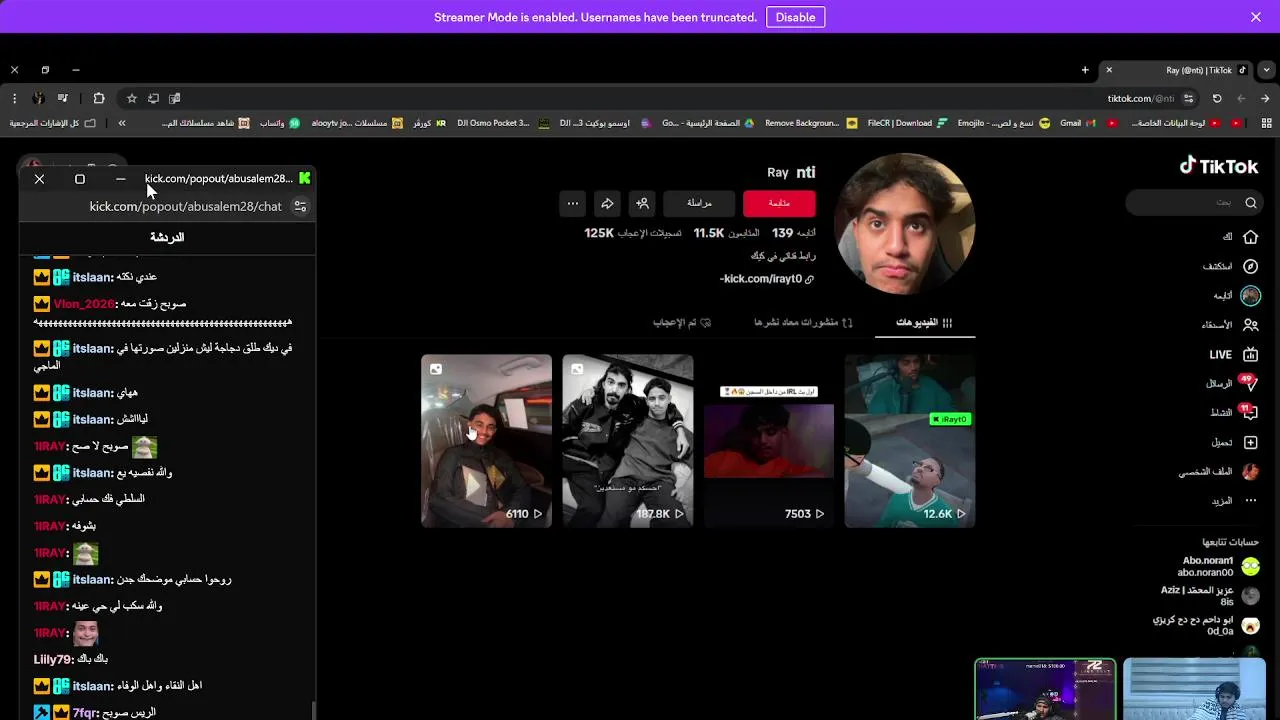The image size is (1280, 720).
Task: Open the video thumbnail with 6110 views
Action: 486,440
